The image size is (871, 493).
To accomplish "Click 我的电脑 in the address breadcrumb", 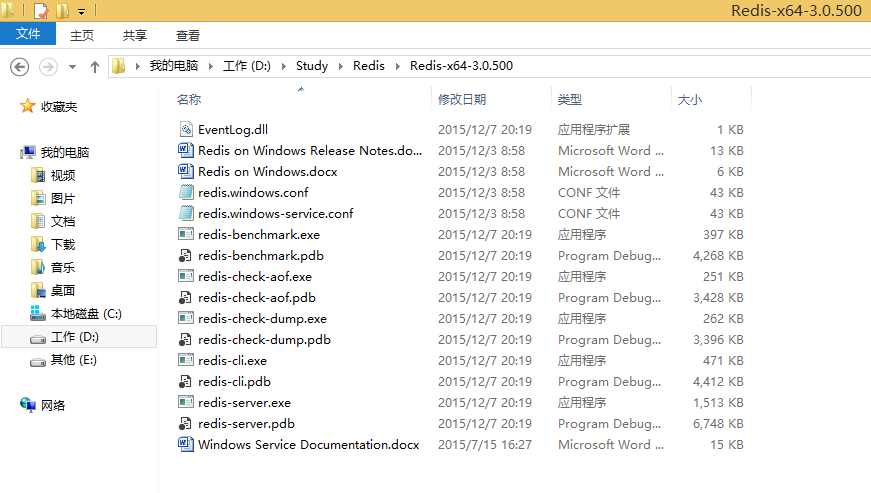I will tap(174, 66).
